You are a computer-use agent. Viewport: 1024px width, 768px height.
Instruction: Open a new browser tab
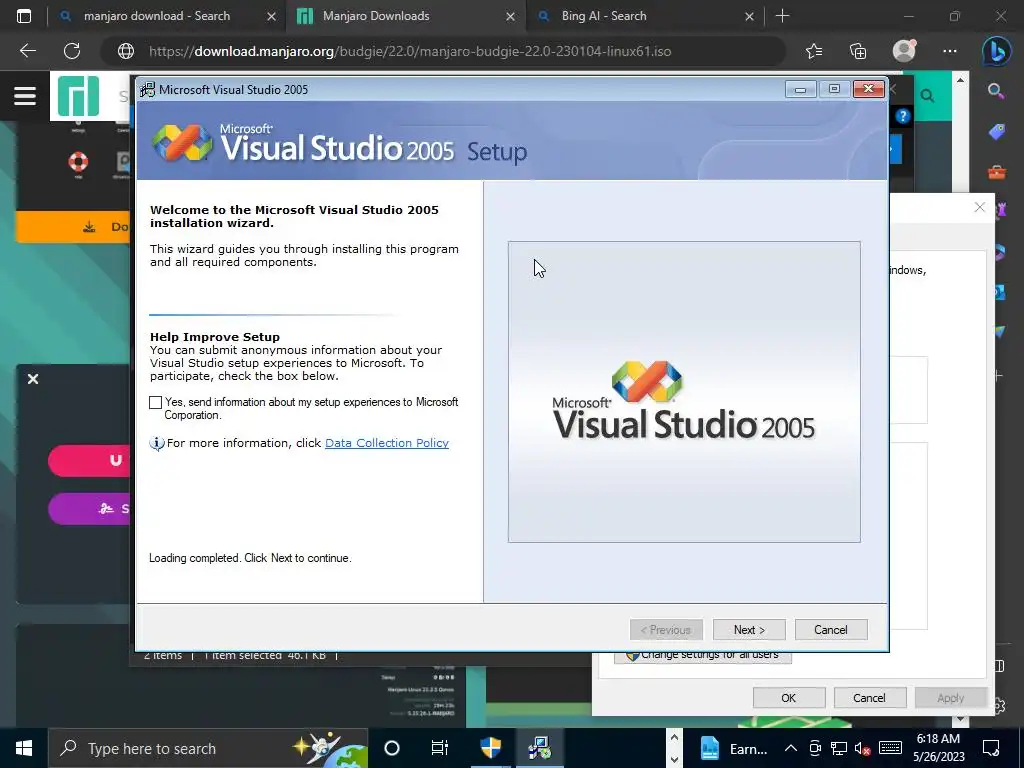[x=782, y=16]
